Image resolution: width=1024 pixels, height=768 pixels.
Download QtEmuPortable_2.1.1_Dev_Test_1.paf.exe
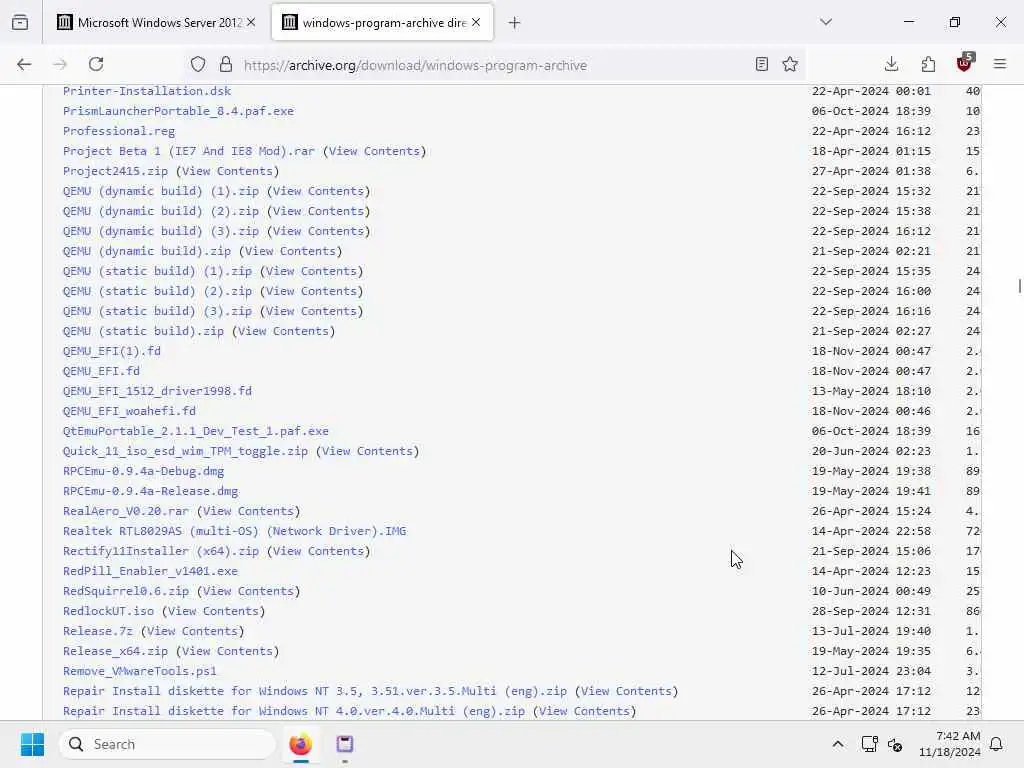(x=196, y=431)
